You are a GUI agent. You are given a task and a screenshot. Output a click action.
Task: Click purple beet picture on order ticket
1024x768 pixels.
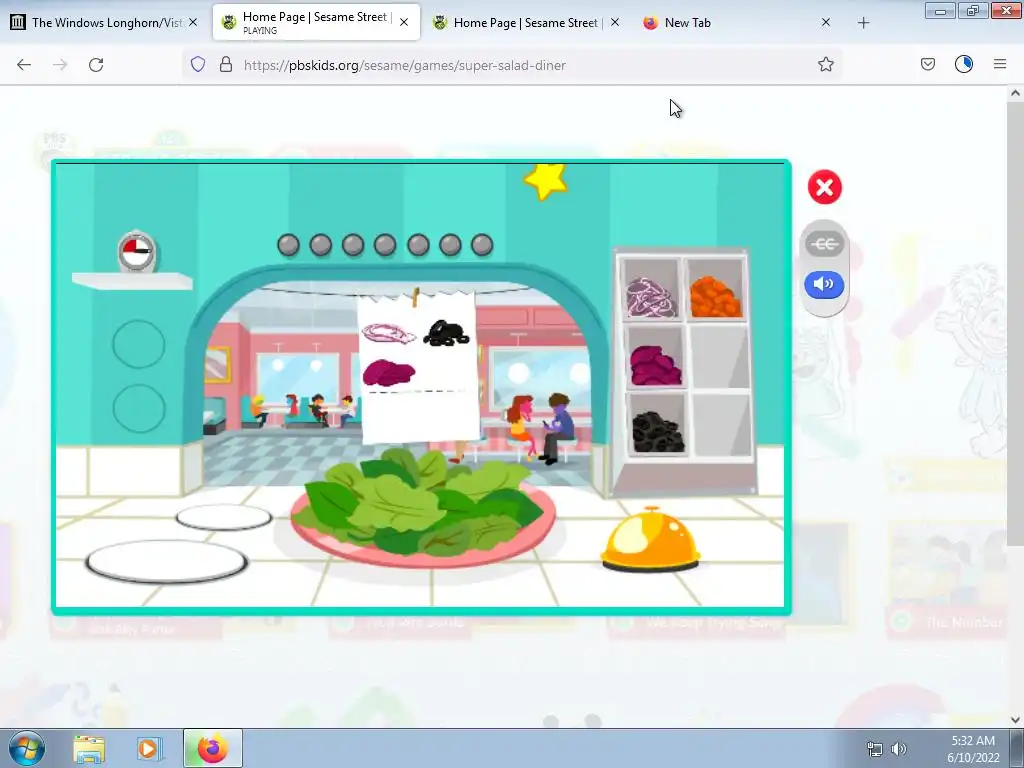click(389, 372)
